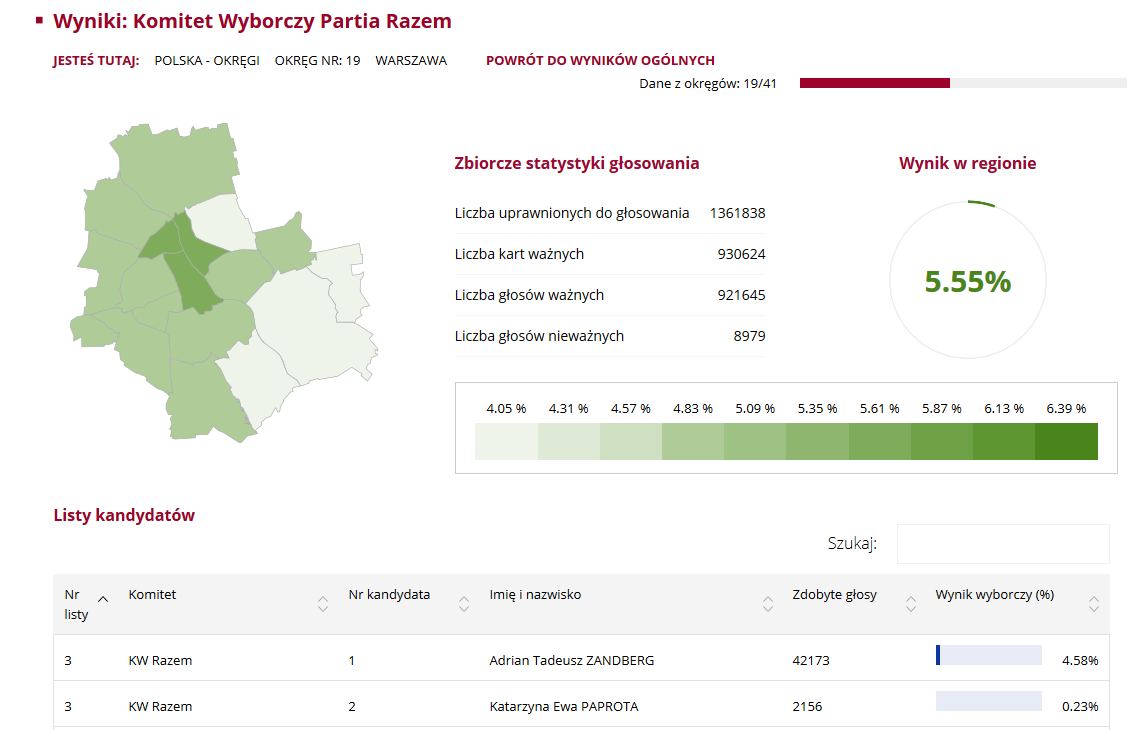The width and height of the screenshot is (1142, 730).
Task: Click the 4.58% result value
Action: (1080, 660)
